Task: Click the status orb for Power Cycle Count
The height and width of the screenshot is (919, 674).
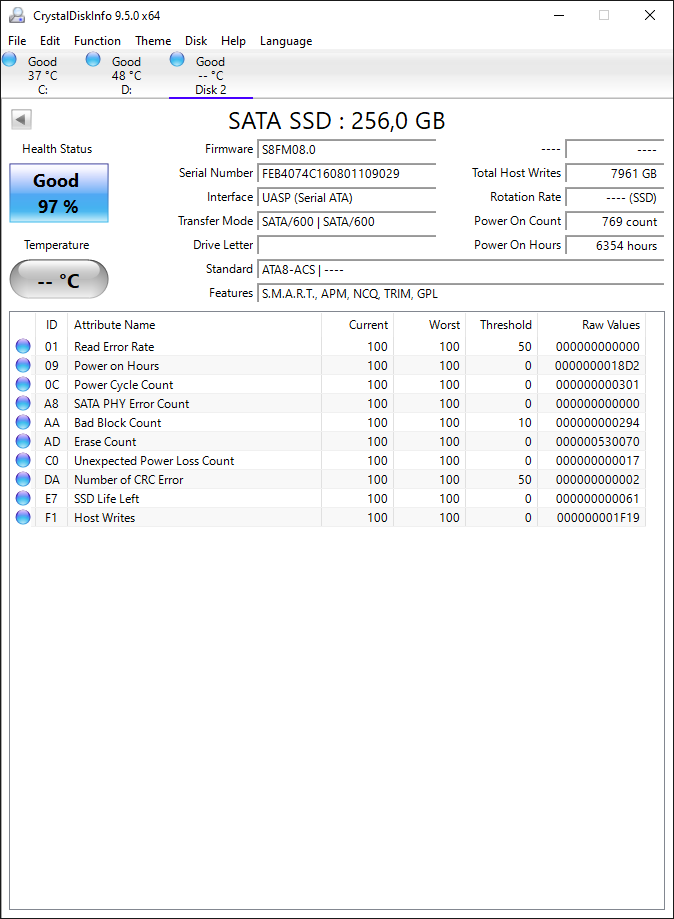Action: tap(23, 384)
